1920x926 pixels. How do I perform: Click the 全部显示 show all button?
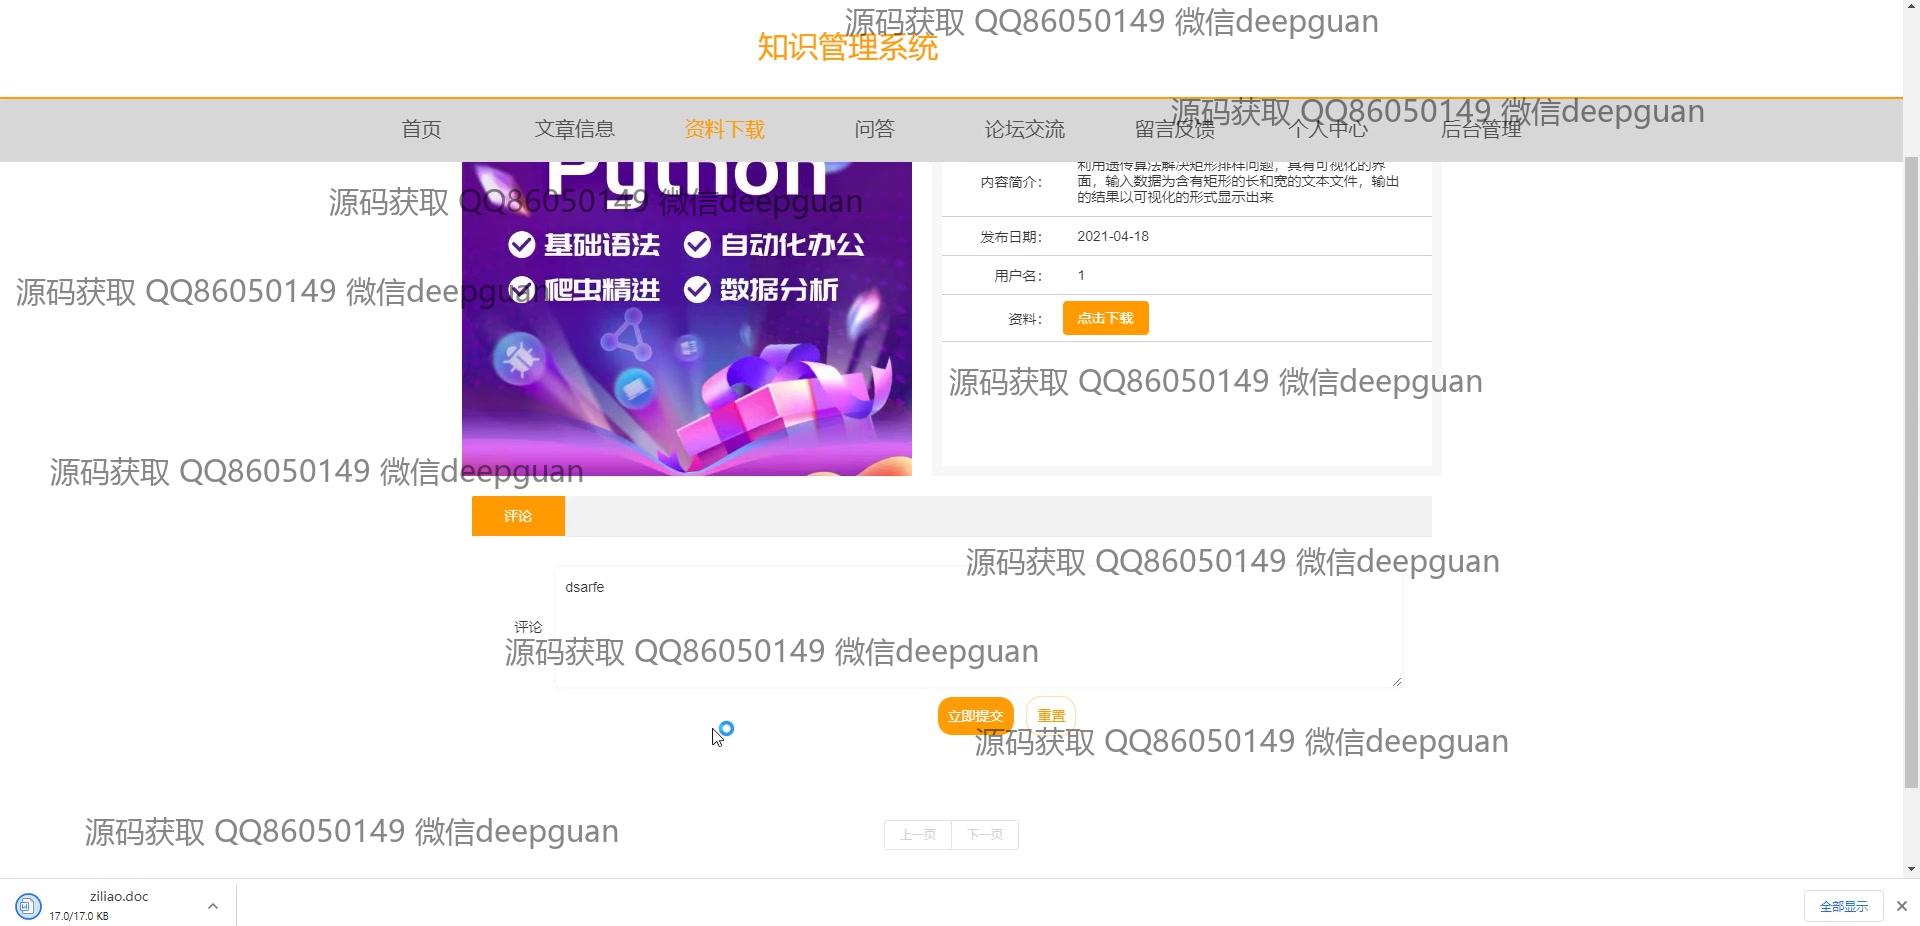click(x=1843, y=906)
